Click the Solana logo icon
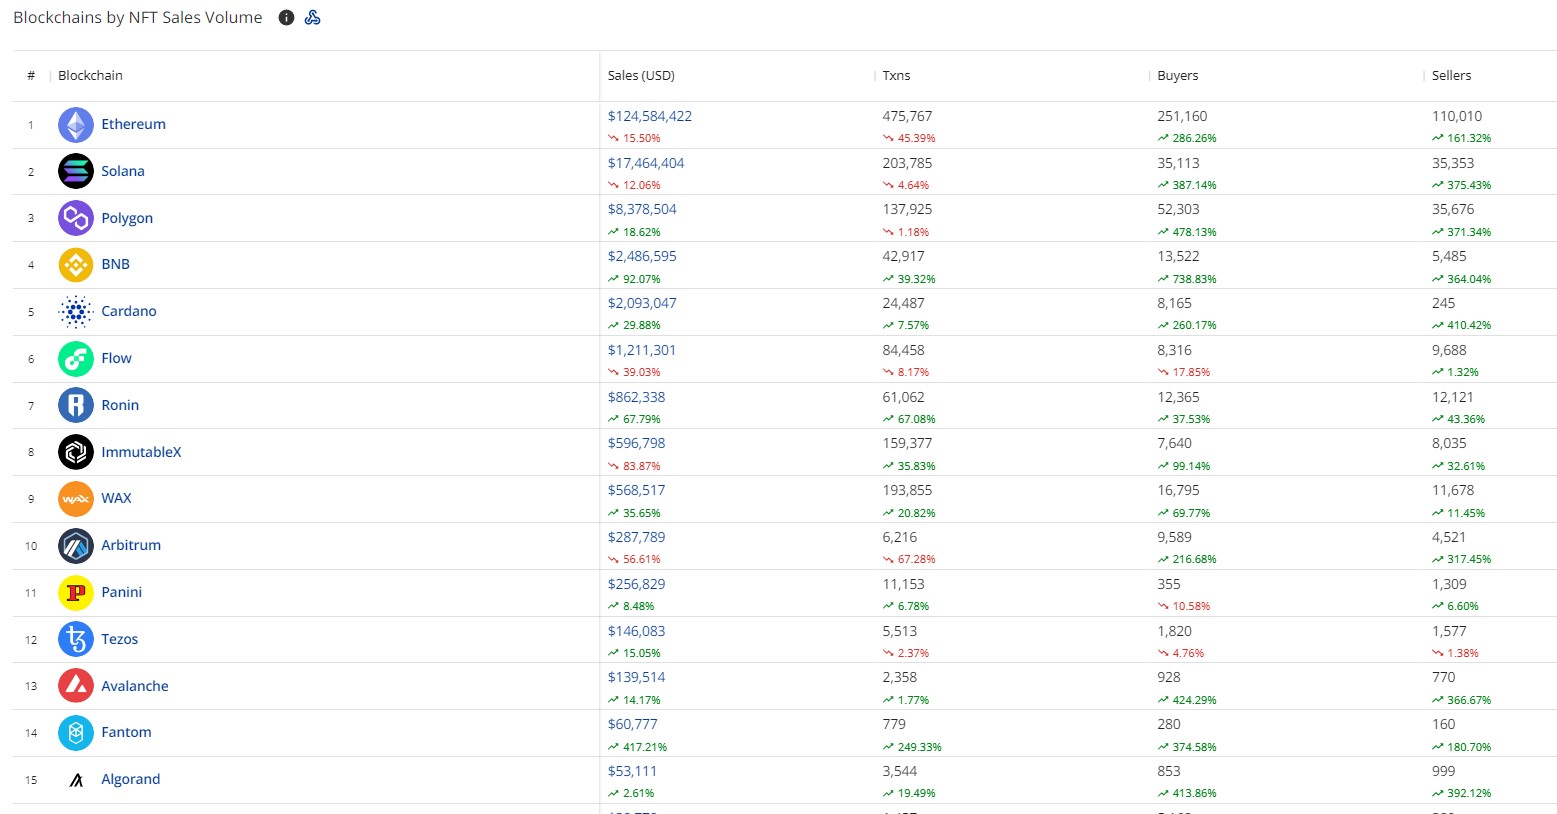This screenshot has height=814, width=1557. click(x=76, y=172)
